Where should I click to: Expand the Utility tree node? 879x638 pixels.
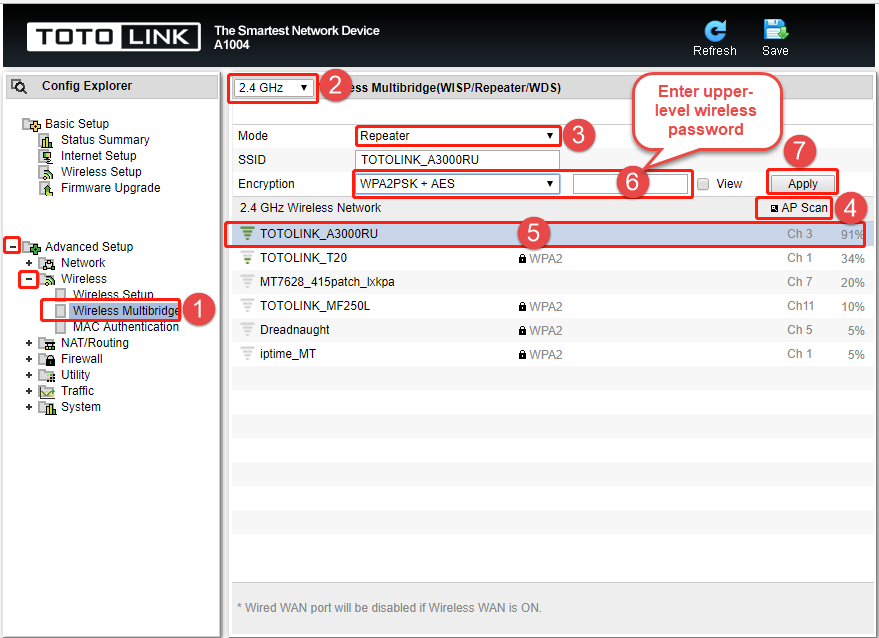click(29, 375)
